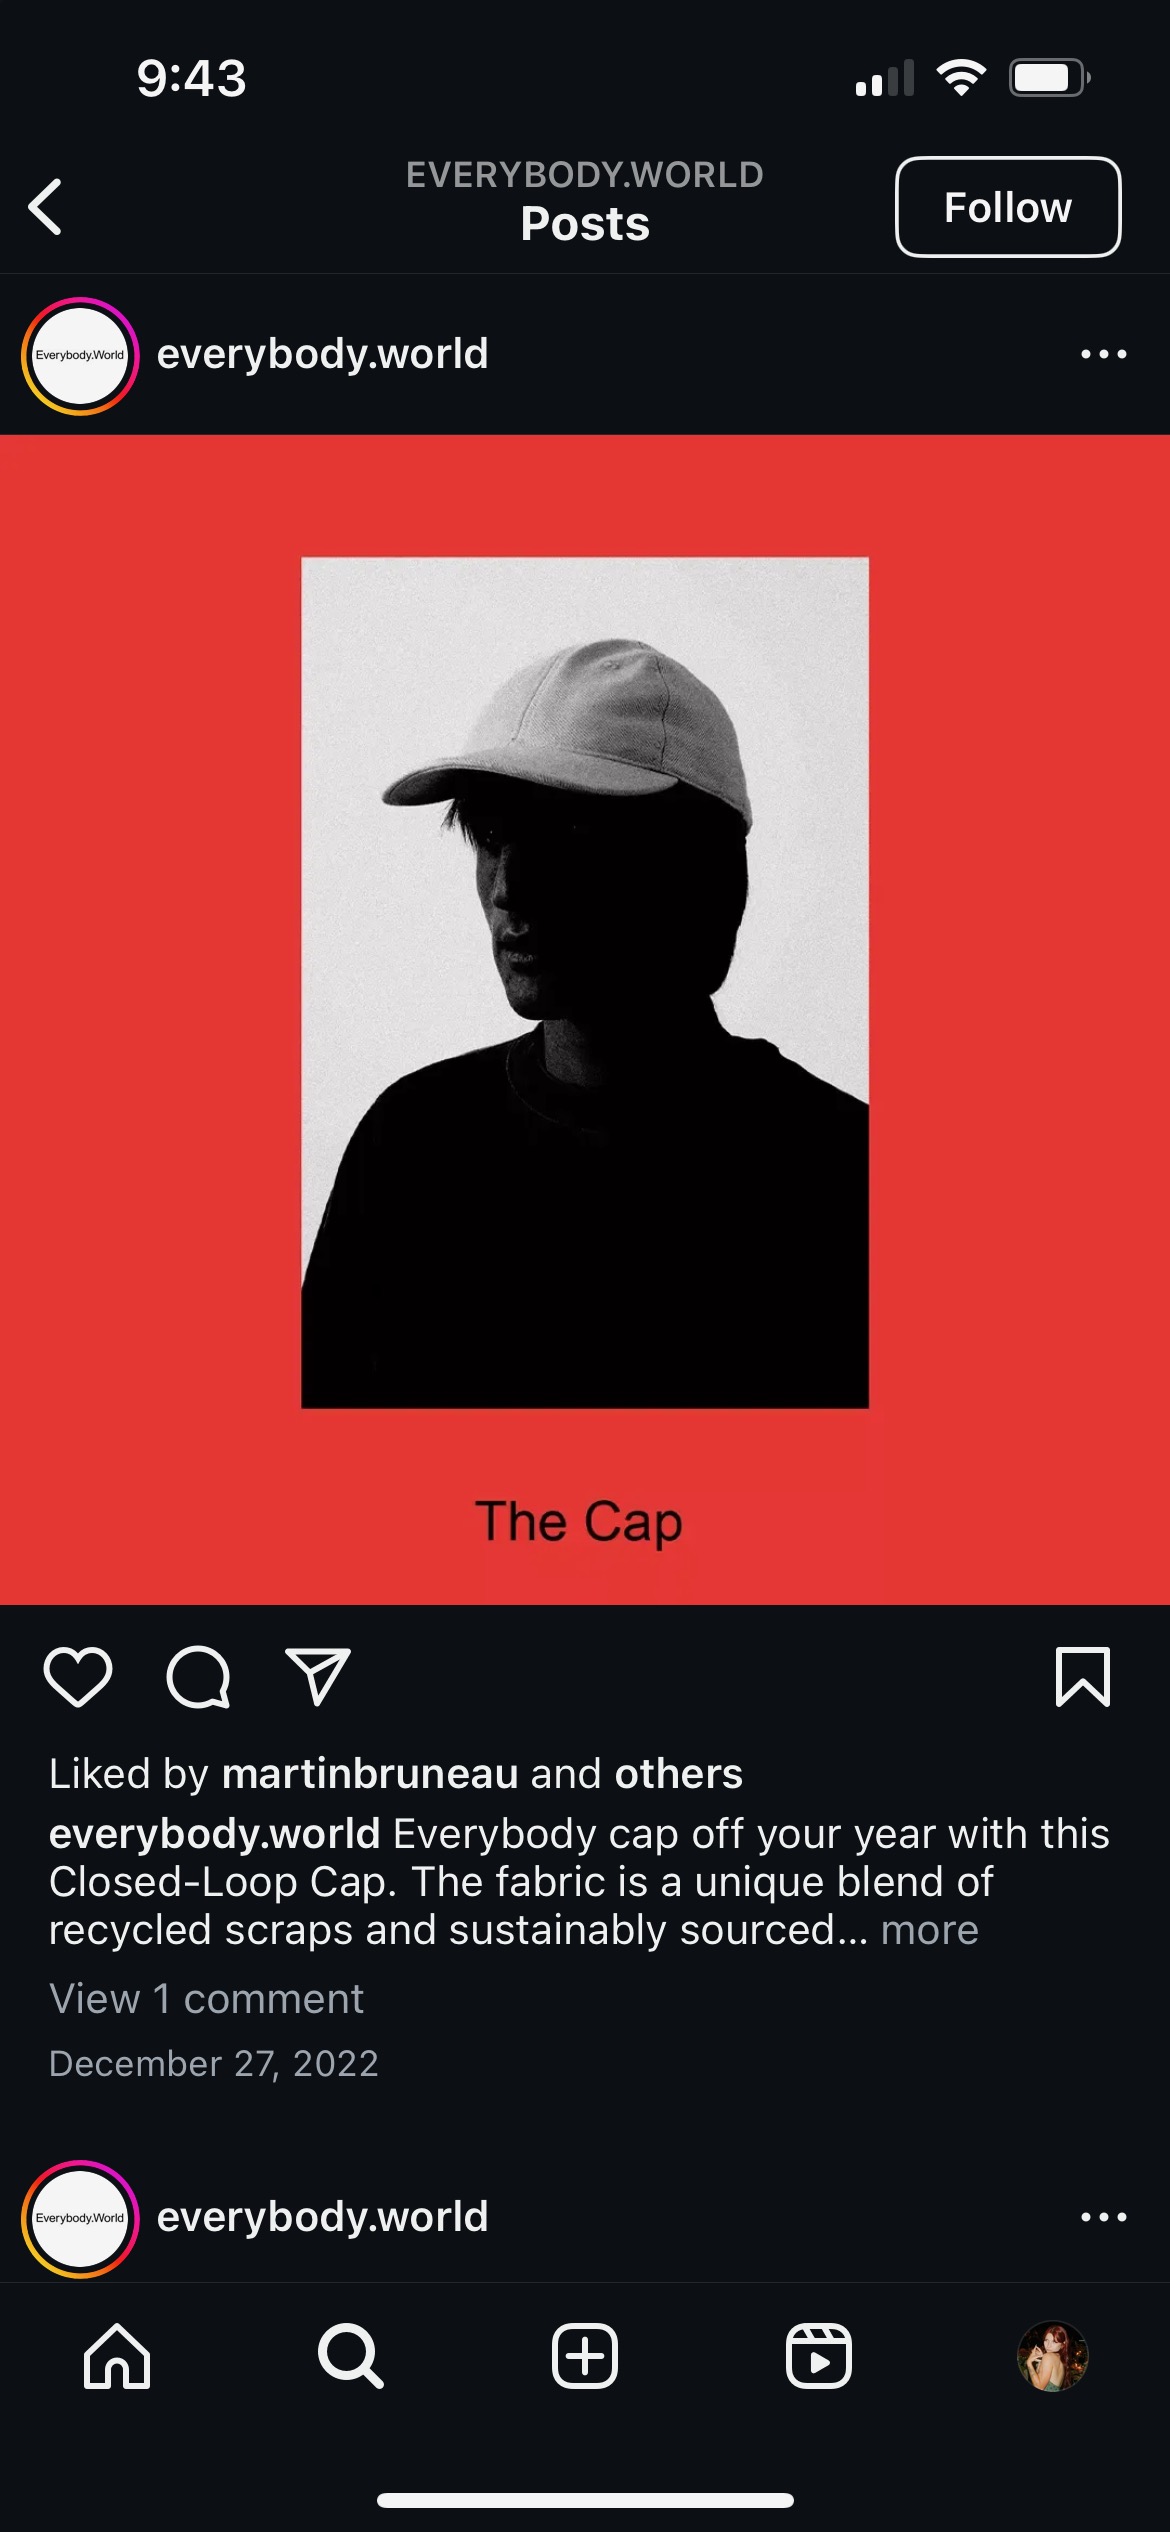Open the Home tab
Screen dimensions: 1170x2532
(x=117, y=2356)
